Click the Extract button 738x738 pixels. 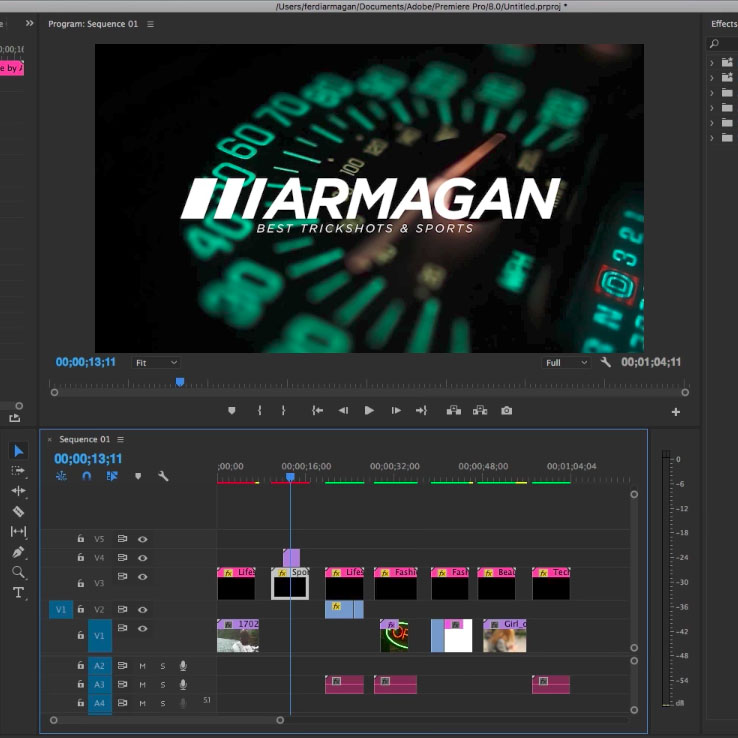pos(480,410)
